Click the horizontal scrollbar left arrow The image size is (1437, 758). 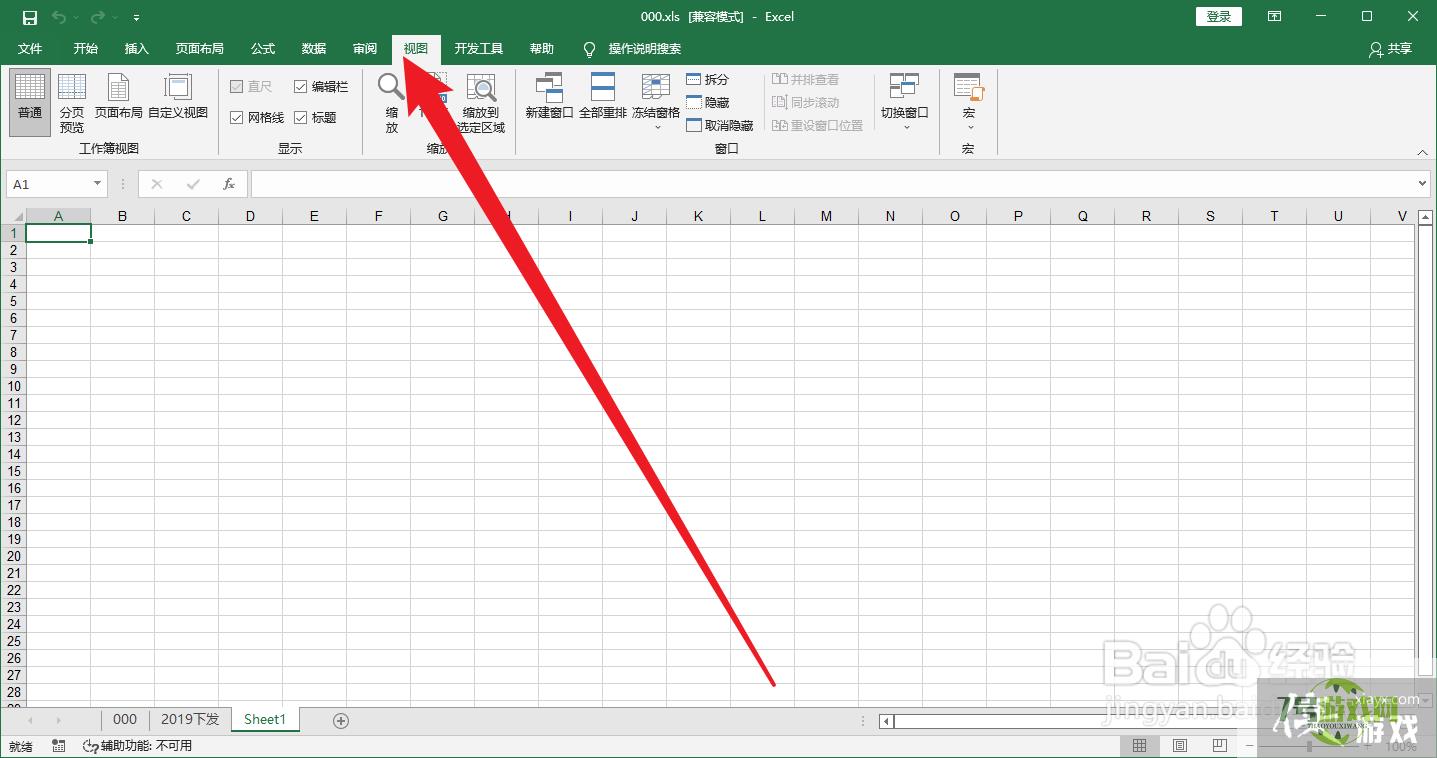point(886,721)
